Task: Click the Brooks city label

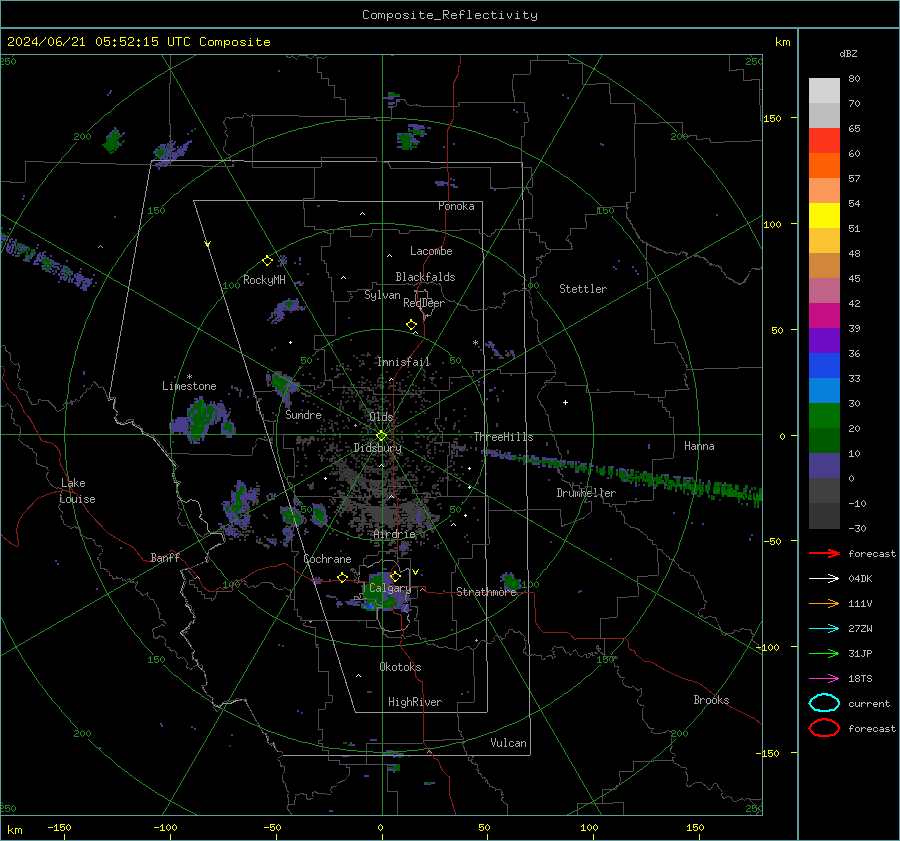Action: [711, 700]
